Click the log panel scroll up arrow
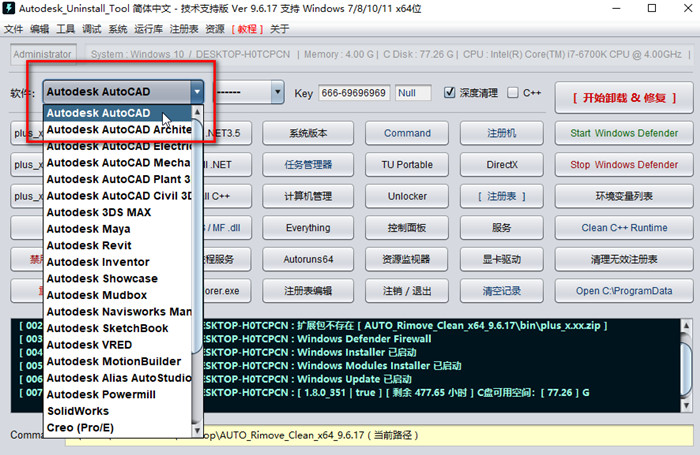 point(687,326)
